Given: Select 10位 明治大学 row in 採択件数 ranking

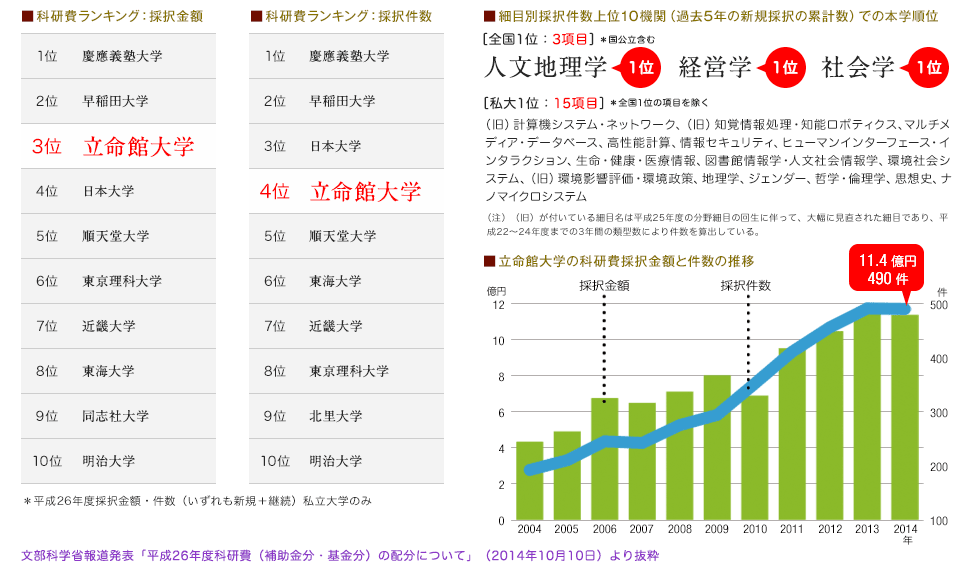Looking at the screenshot, I should (346, 461).
